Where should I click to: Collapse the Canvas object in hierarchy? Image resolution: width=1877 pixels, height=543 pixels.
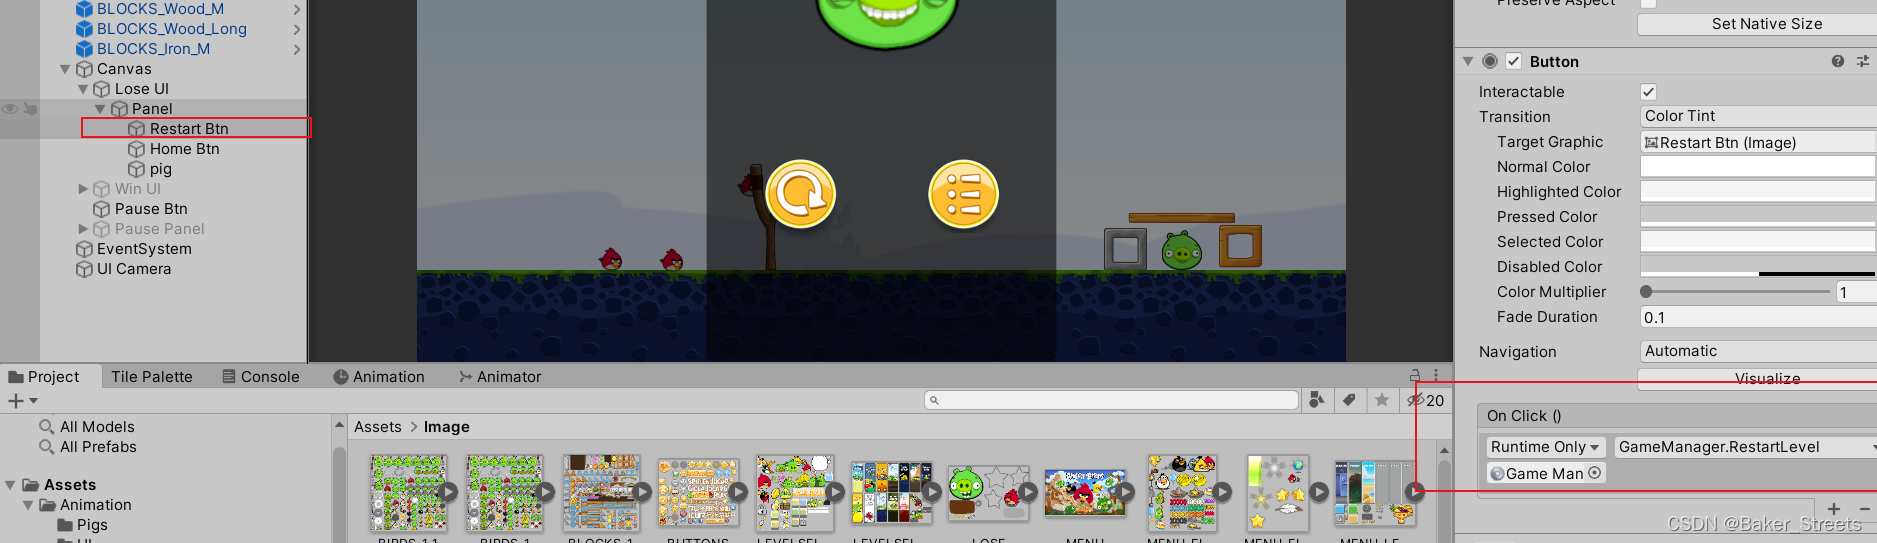(65, 69)
